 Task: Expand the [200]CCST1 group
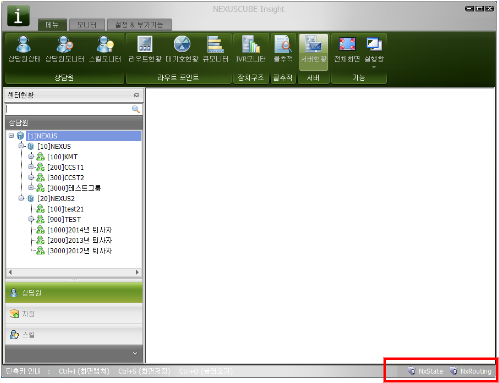pos(31,167)
